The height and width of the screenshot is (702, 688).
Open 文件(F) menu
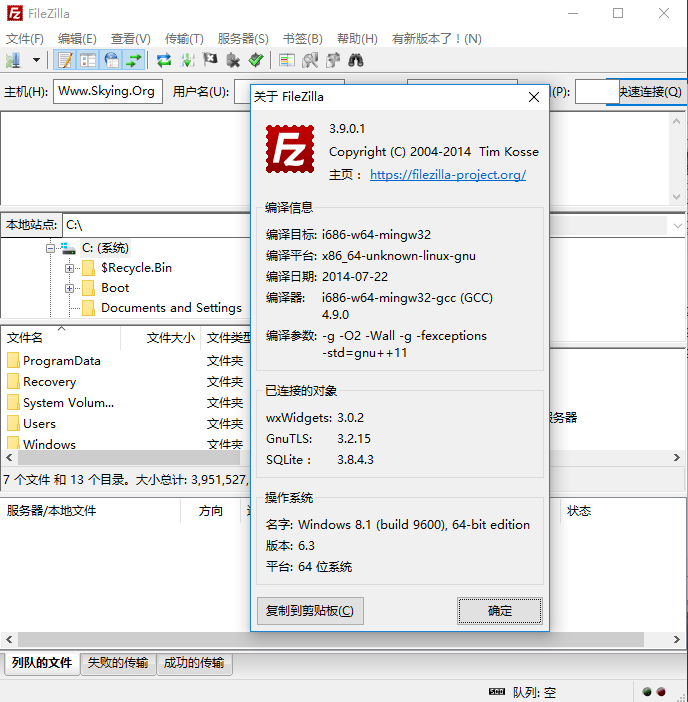(x=25, y=39)
